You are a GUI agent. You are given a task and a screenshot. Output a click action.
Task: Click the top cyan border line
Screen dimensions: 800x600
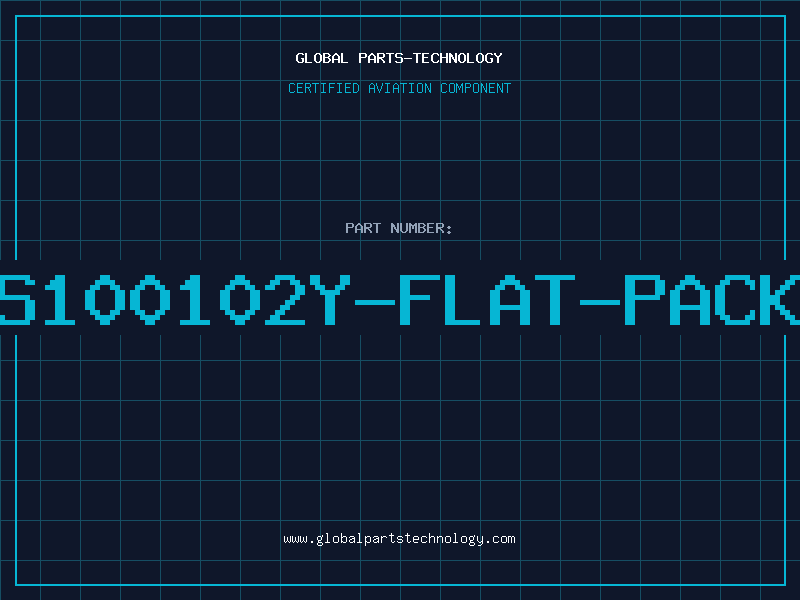(400, 16)
